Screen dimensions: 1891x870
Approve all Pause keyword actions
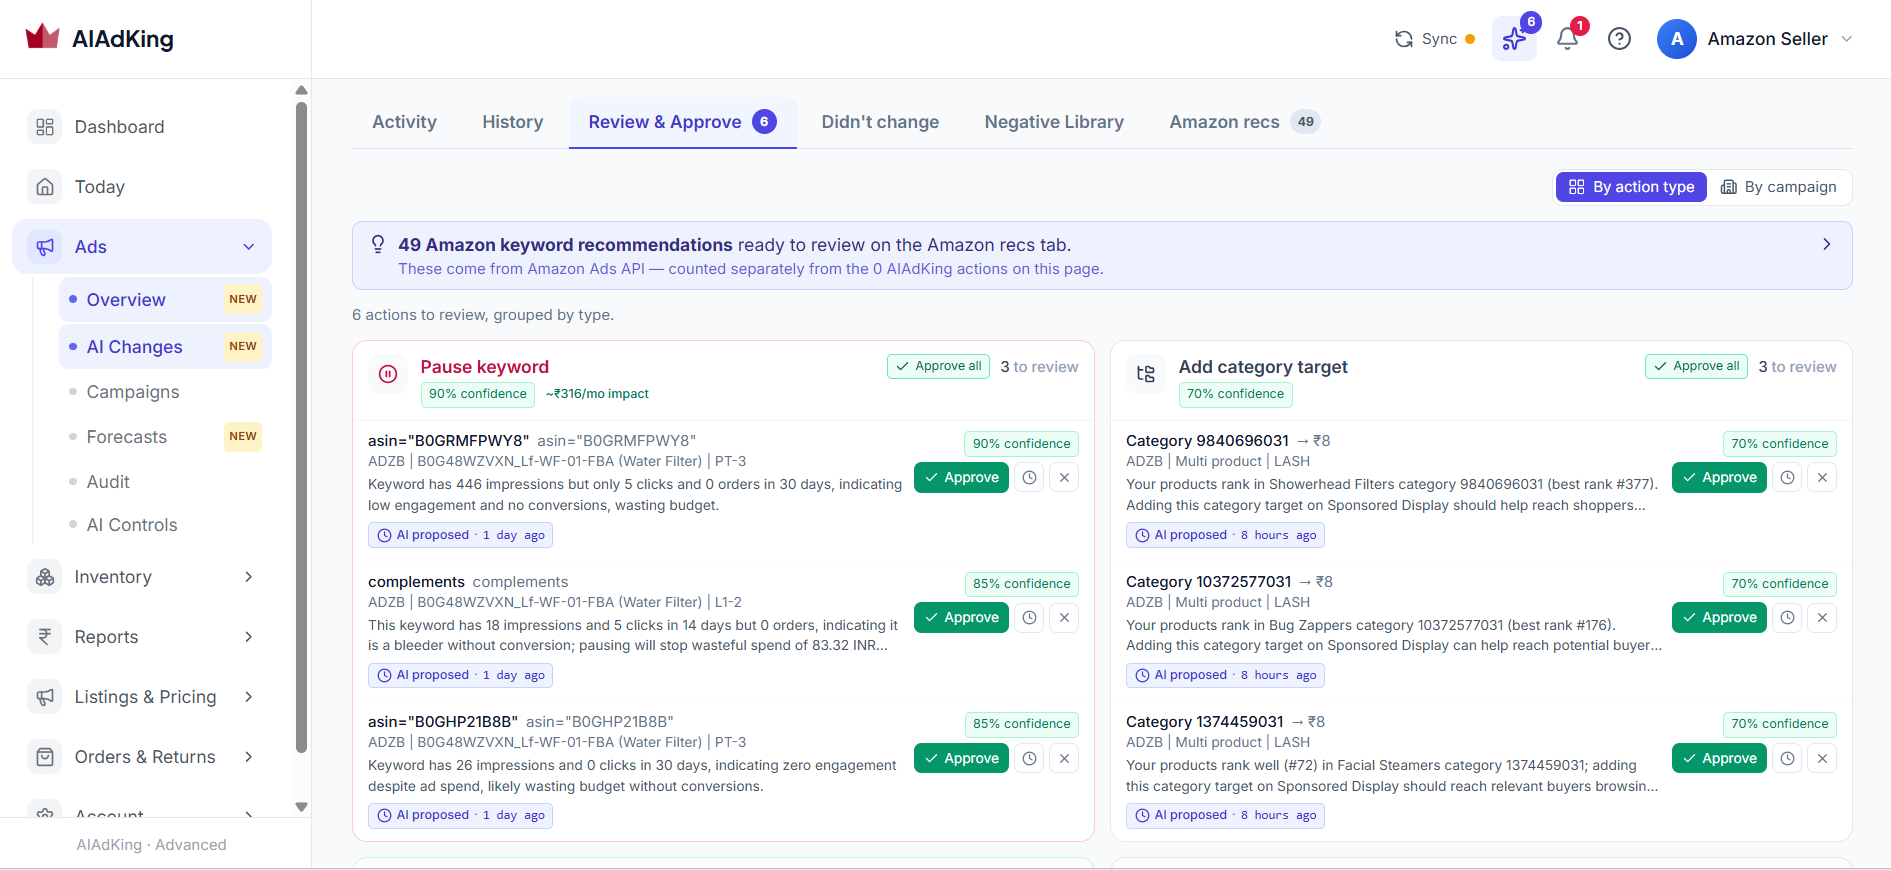(x=938, y=366)
